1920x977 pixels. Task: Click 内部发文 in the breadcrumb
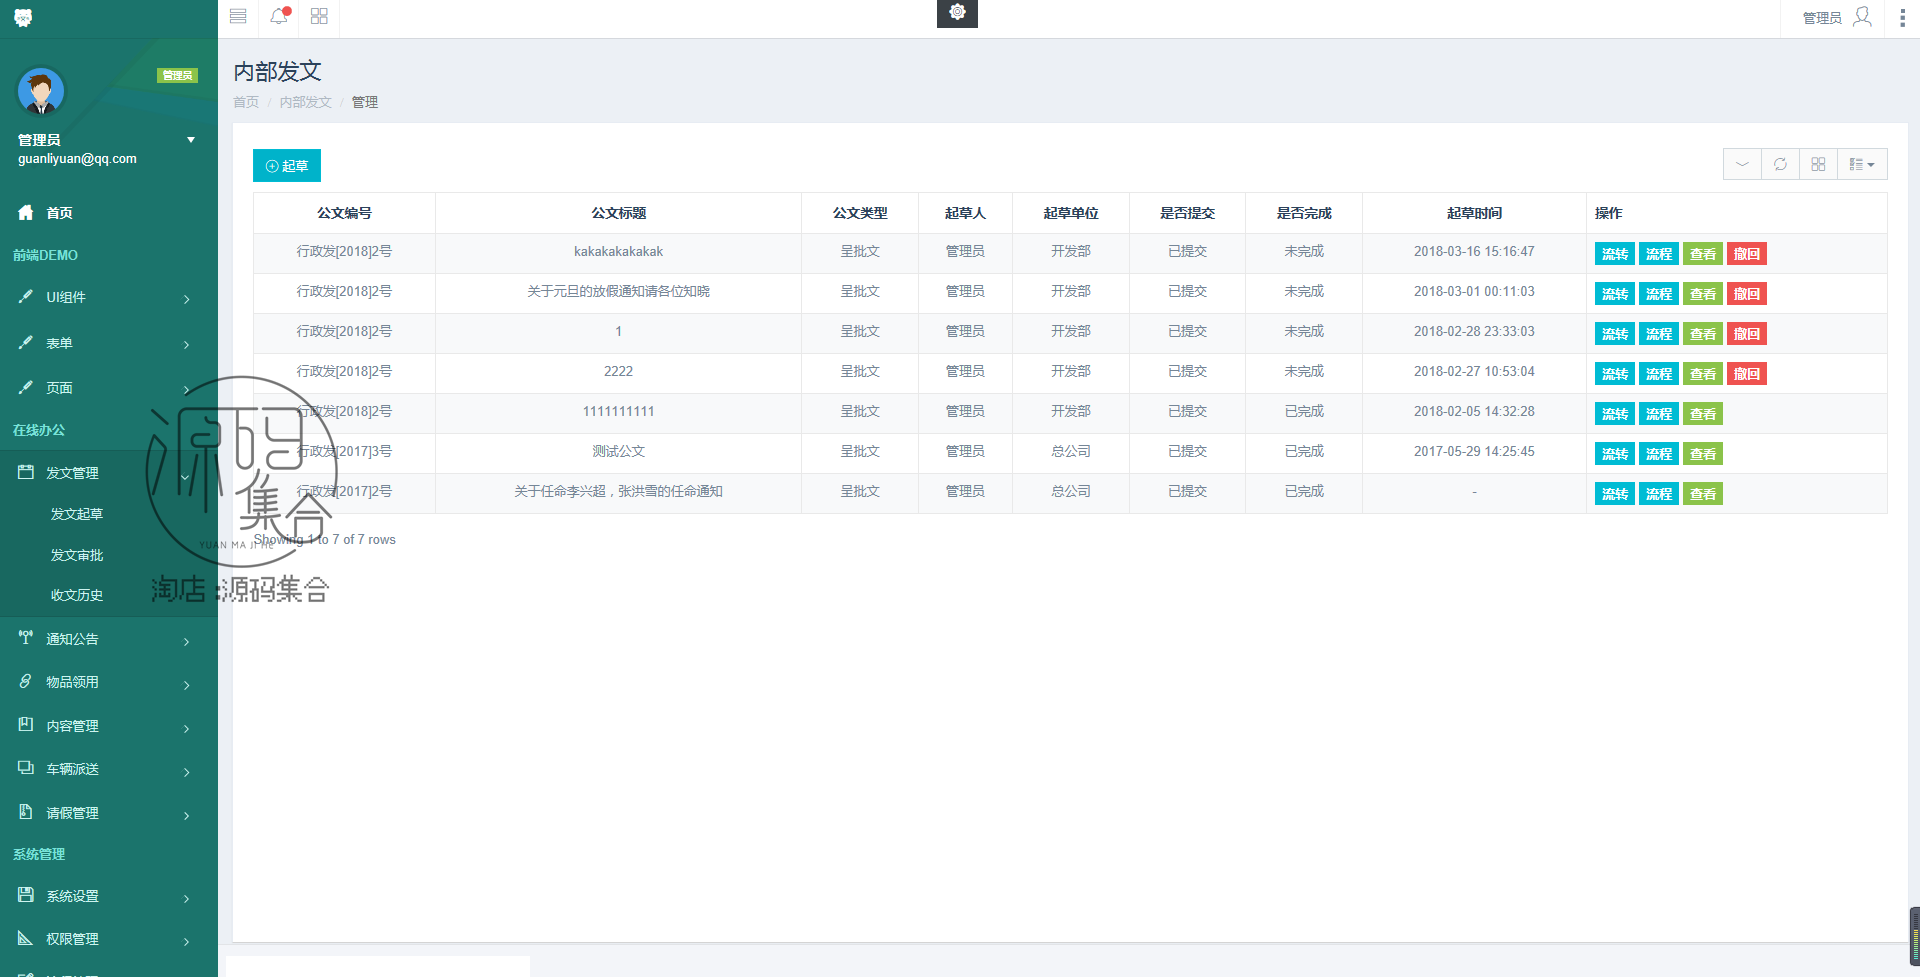click(x=305, y=102)
